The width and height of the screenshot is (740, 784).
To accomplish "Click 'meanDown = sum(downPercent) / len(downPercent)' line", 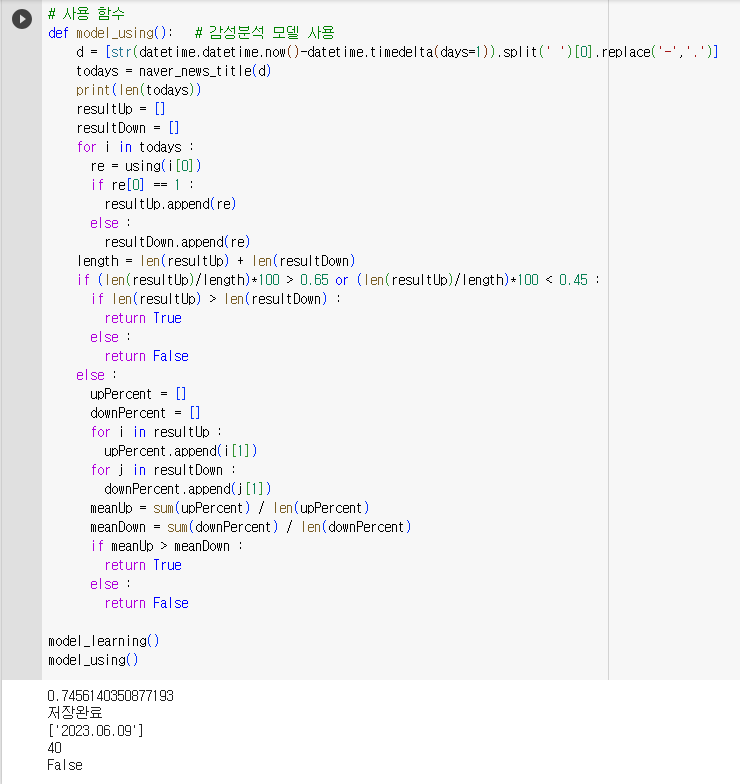I will click(x=250, y=527).
